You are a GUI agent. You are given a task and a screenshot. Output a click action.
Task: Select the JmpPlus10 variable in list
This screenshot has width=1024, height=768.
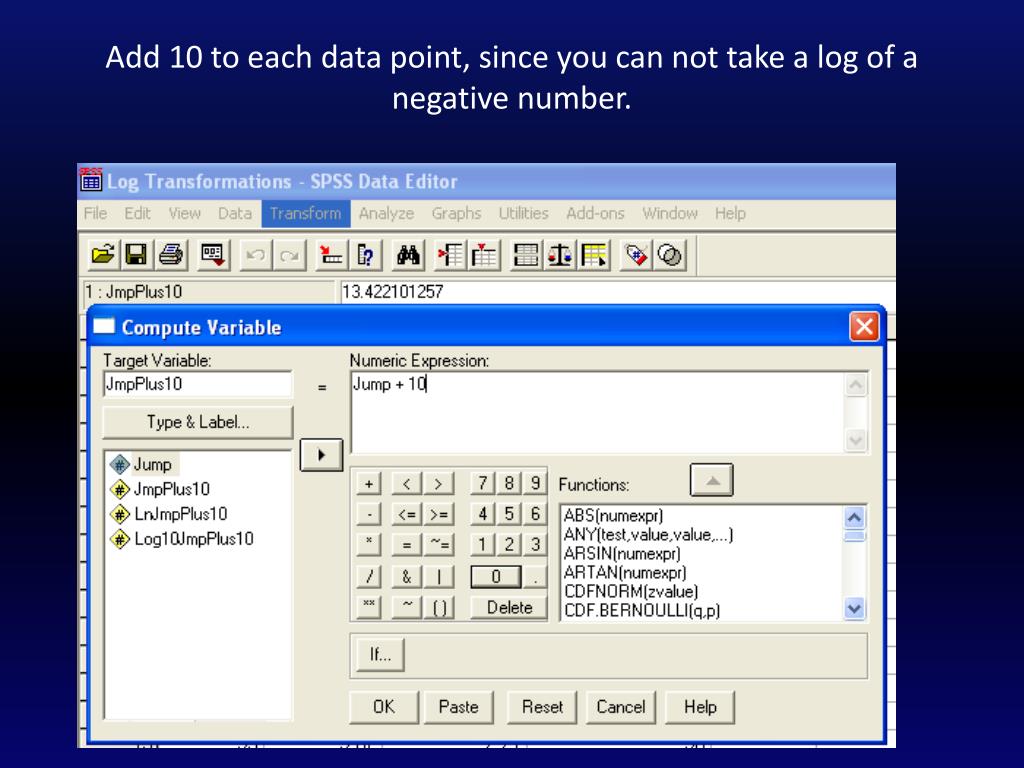click(160, 489)
